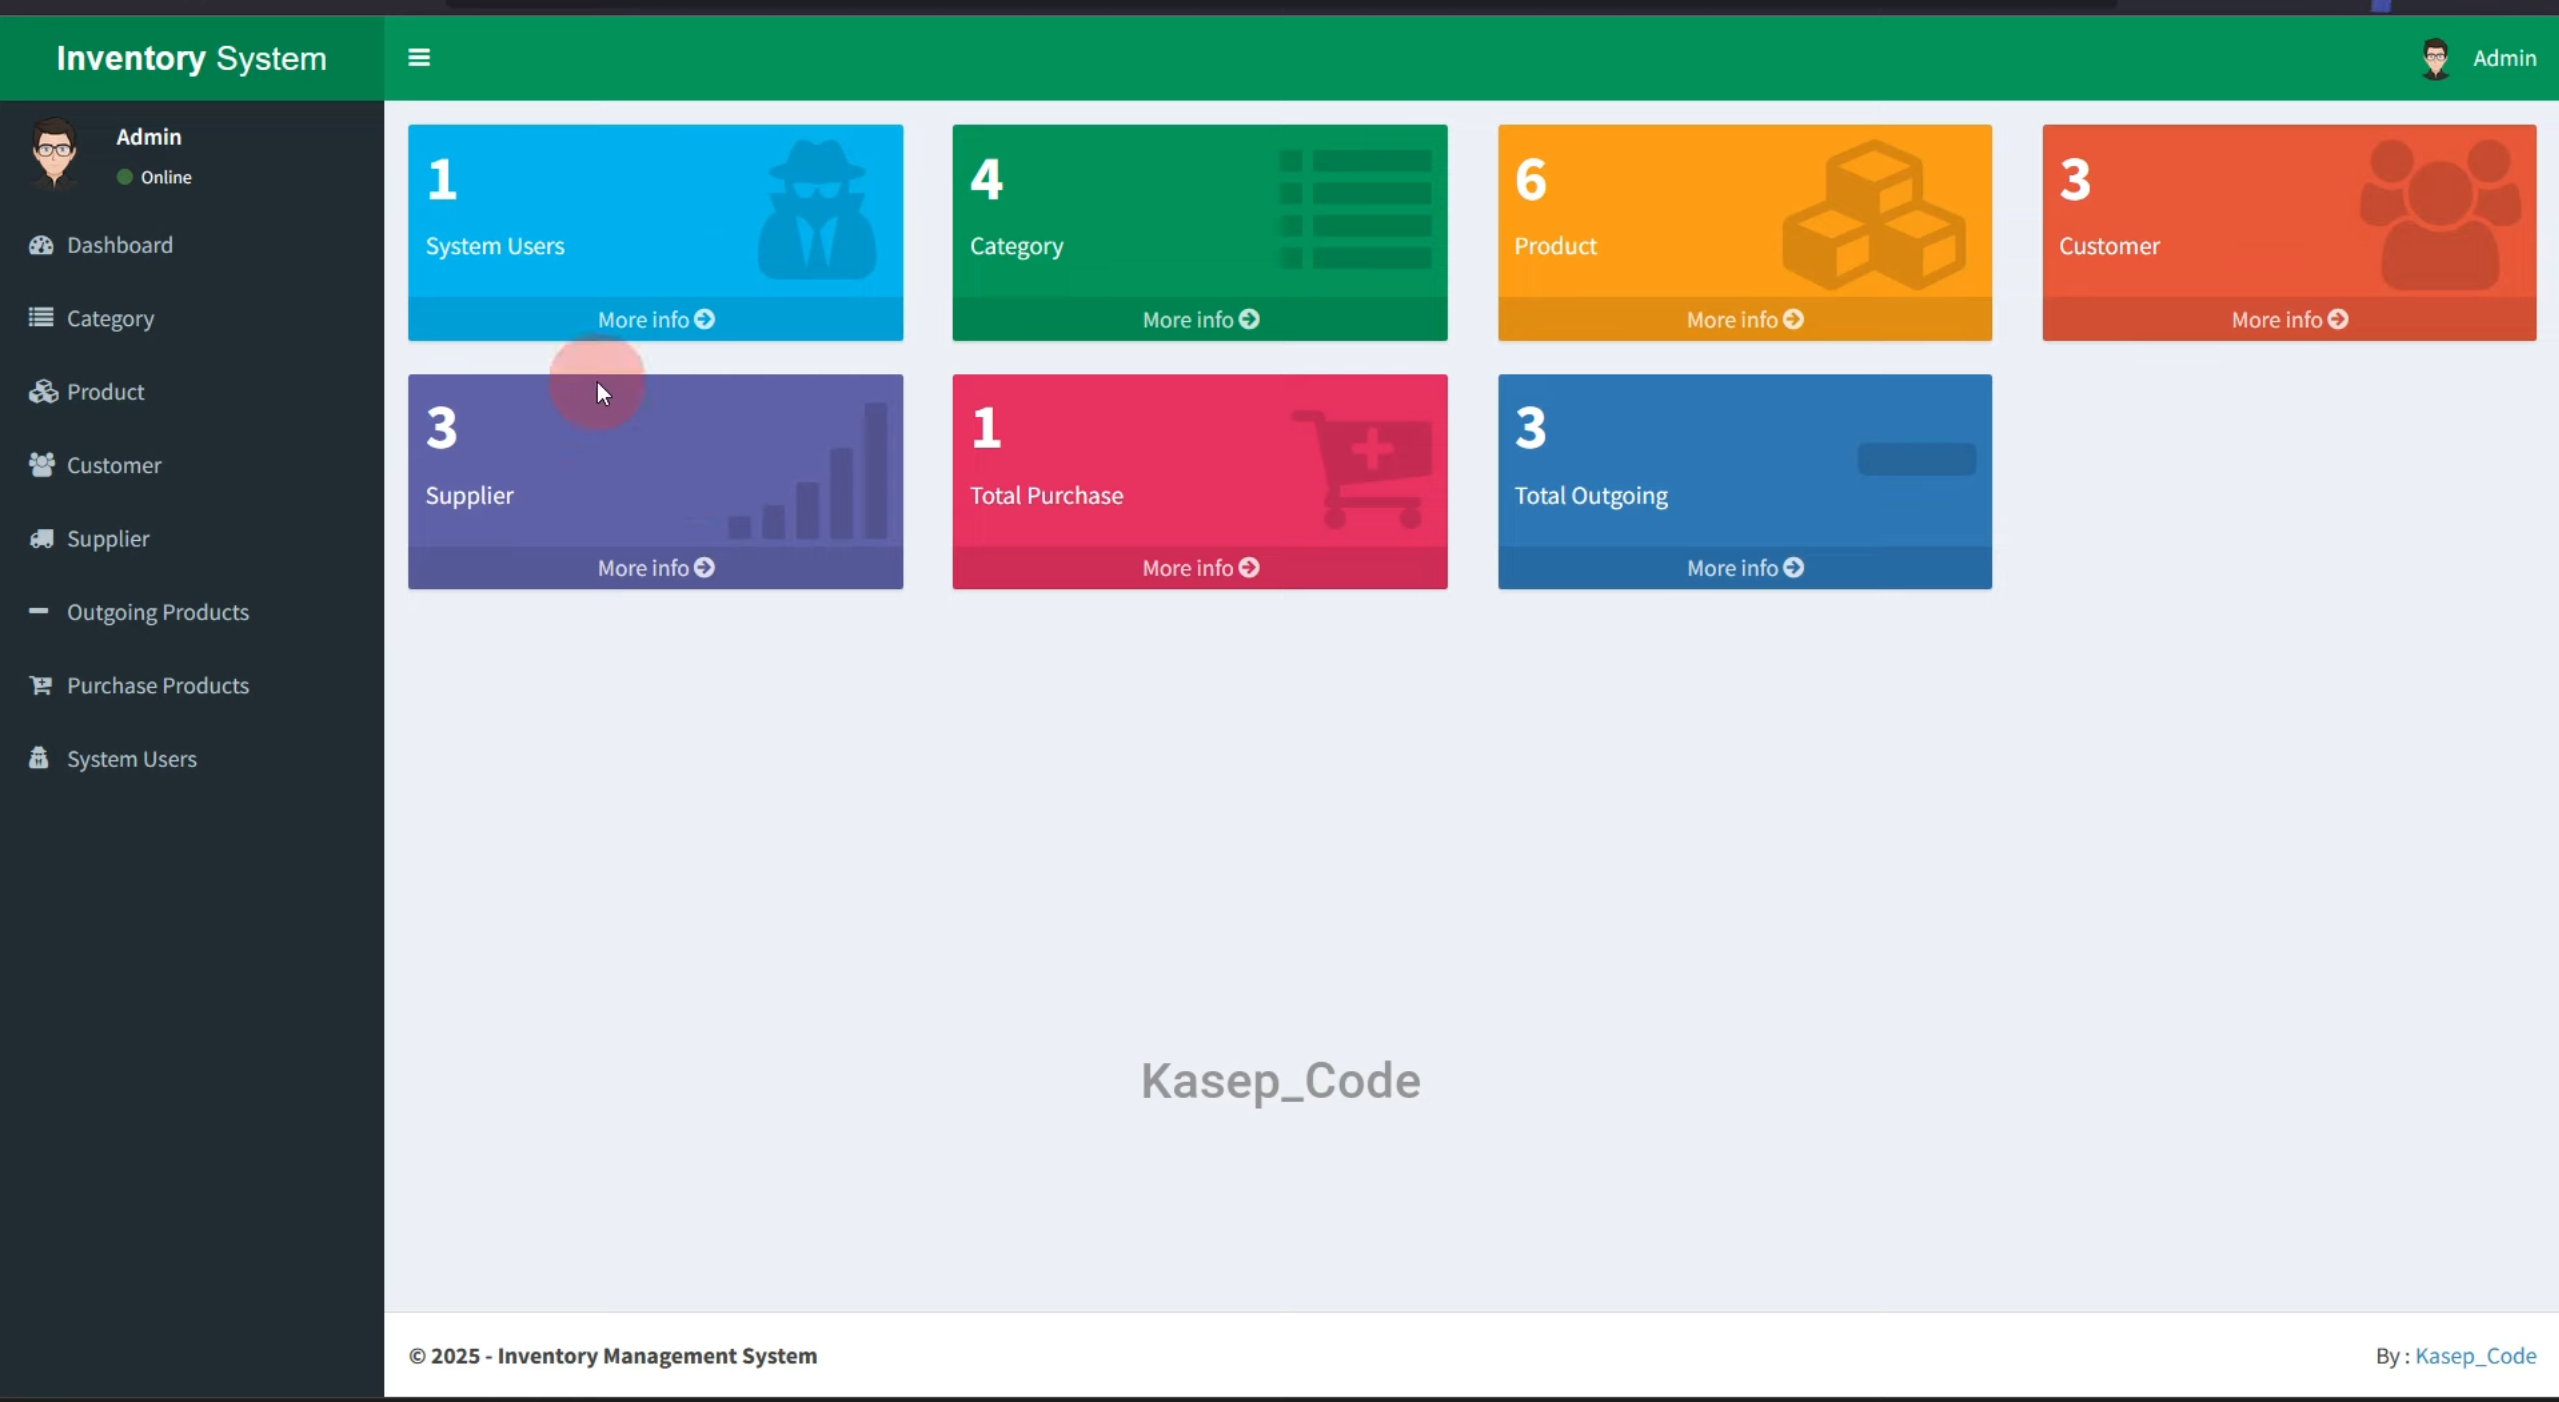Click the Admin name in sidebar panel
This screenshot has width=2559, height=1402.
point(149,136)
